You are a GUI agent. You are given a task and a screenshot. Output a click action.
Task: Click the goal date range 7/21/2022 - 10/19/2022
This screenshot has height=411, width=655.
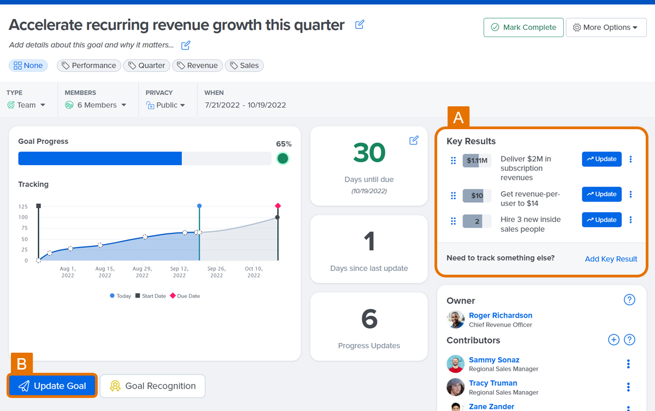pos(245,105)
